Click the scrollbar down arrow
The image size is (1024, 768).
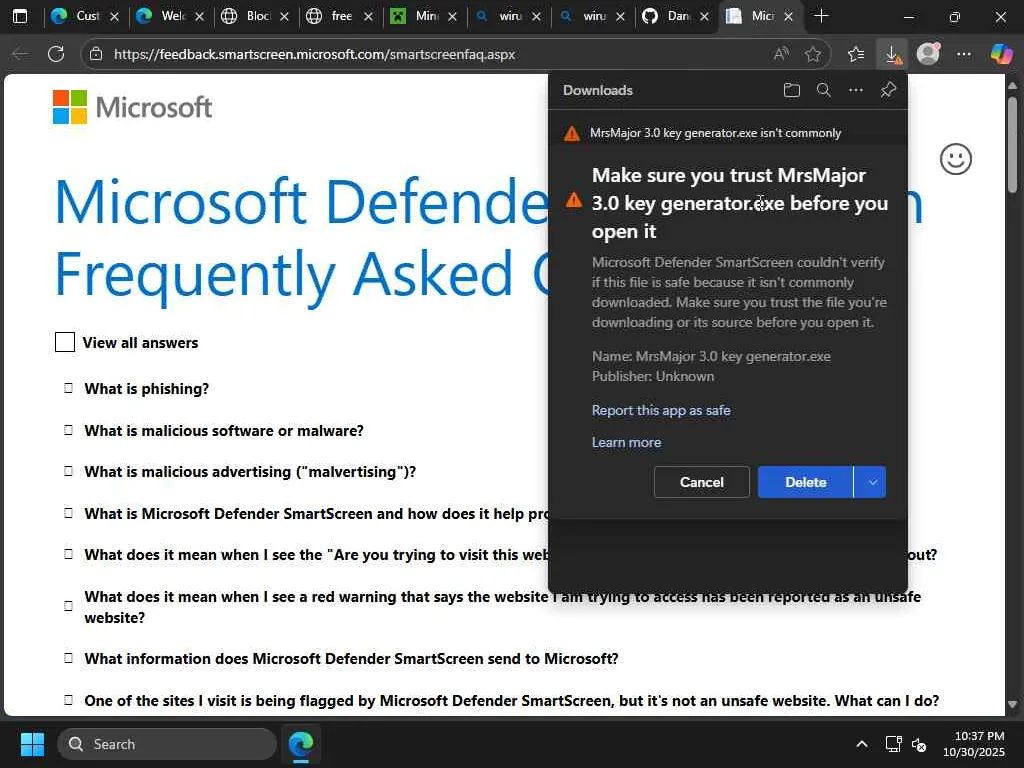click(x=1013, y=704)
